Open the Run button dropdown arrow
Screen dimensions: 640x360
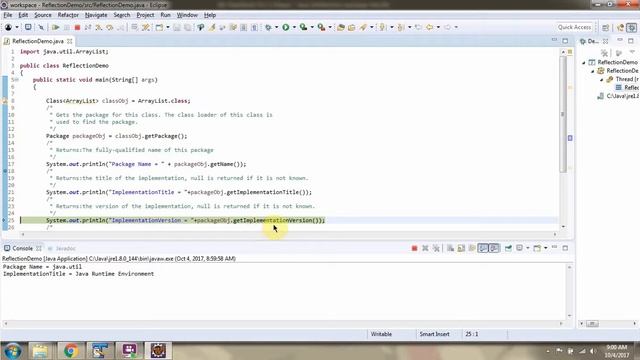pos(294,27)
